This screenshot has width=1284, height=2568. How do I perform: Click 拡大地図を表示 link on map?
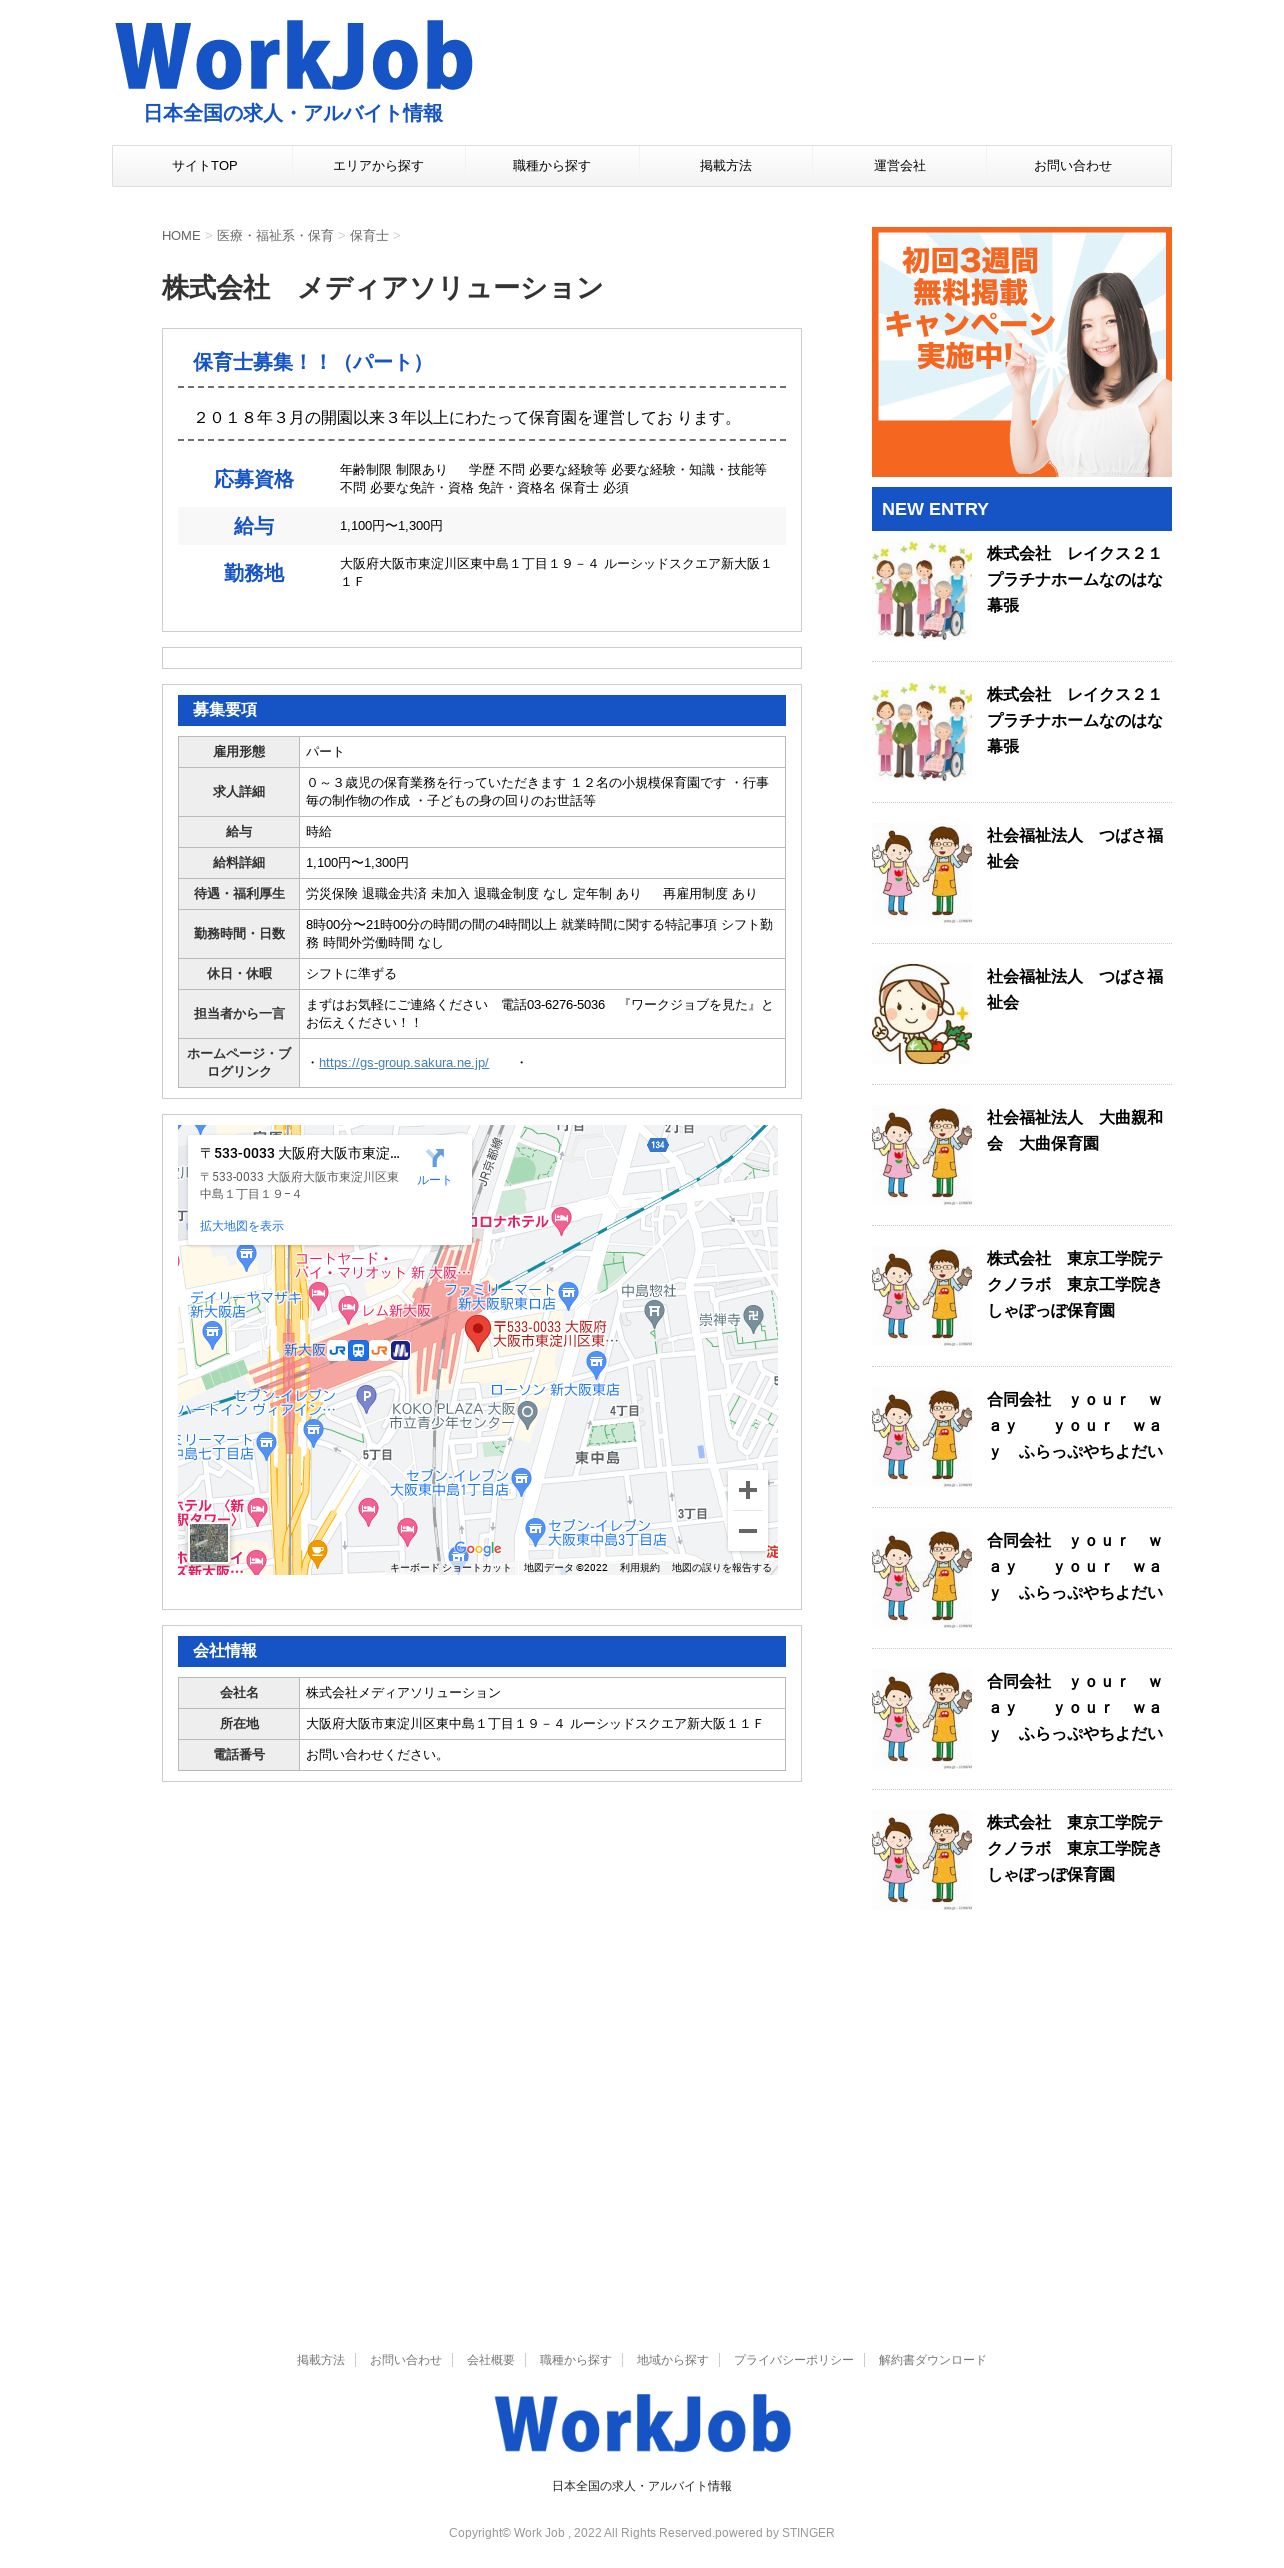242,1226
